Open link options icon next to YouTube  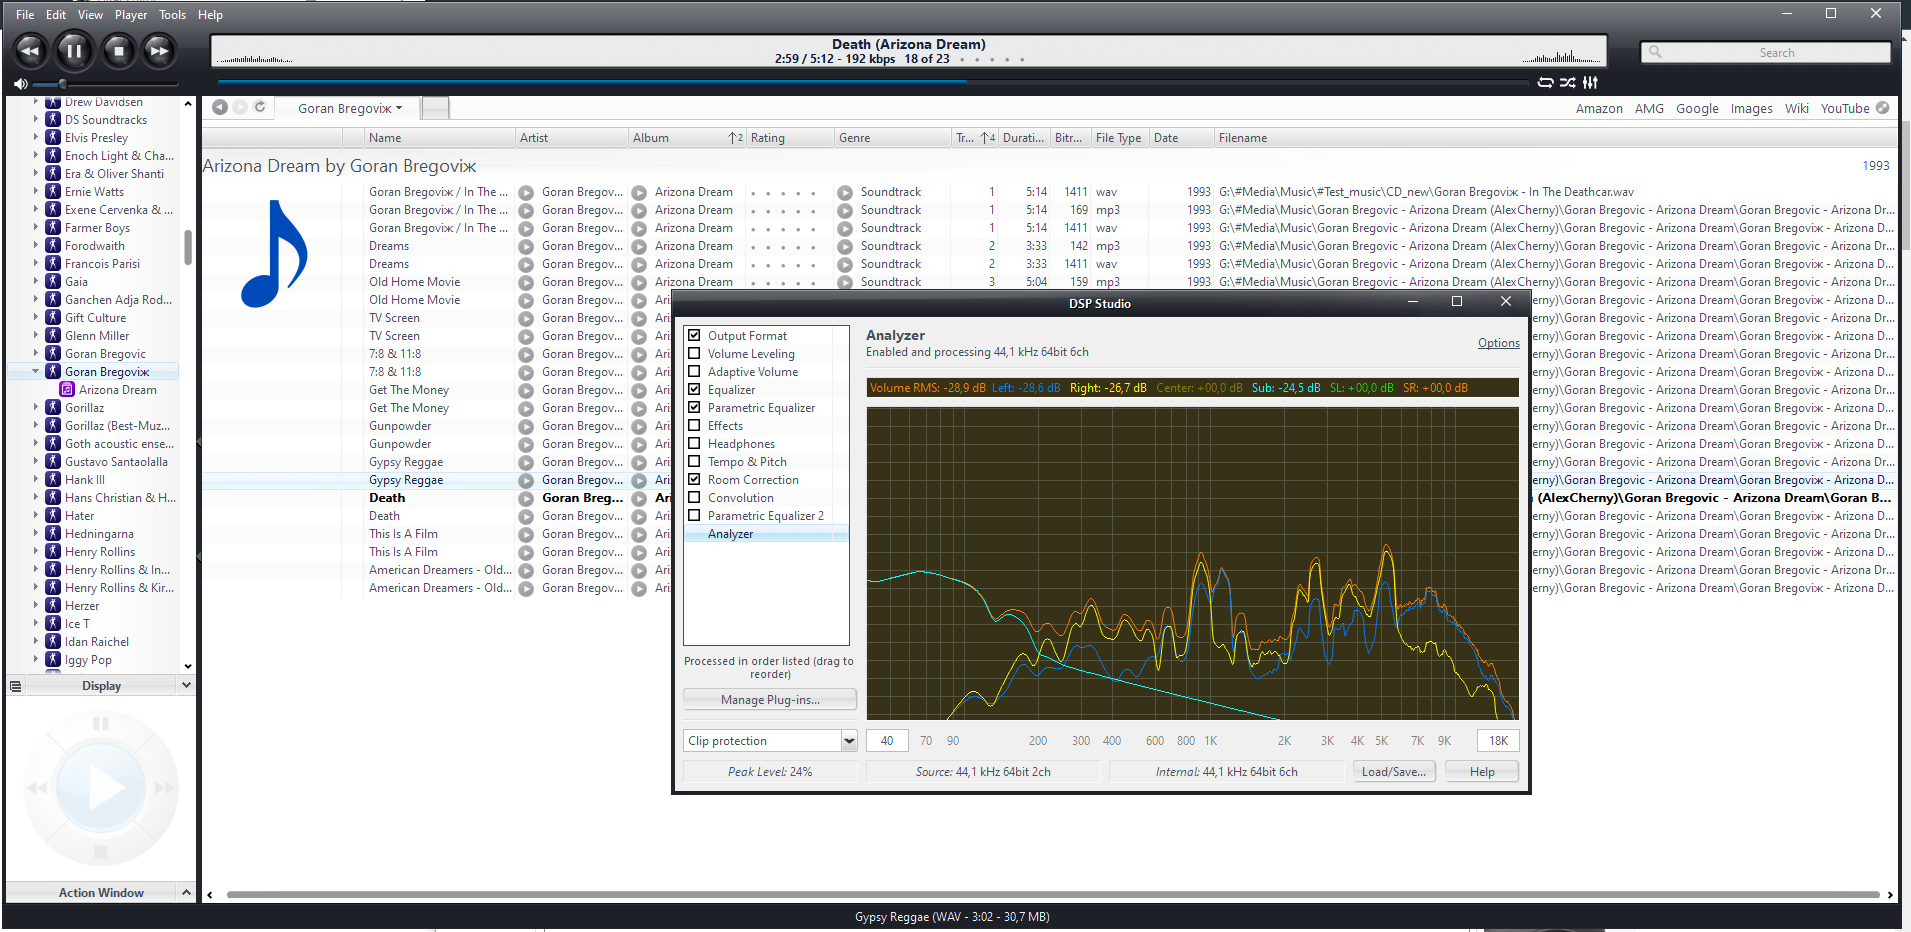click(x=1882, y=108)
